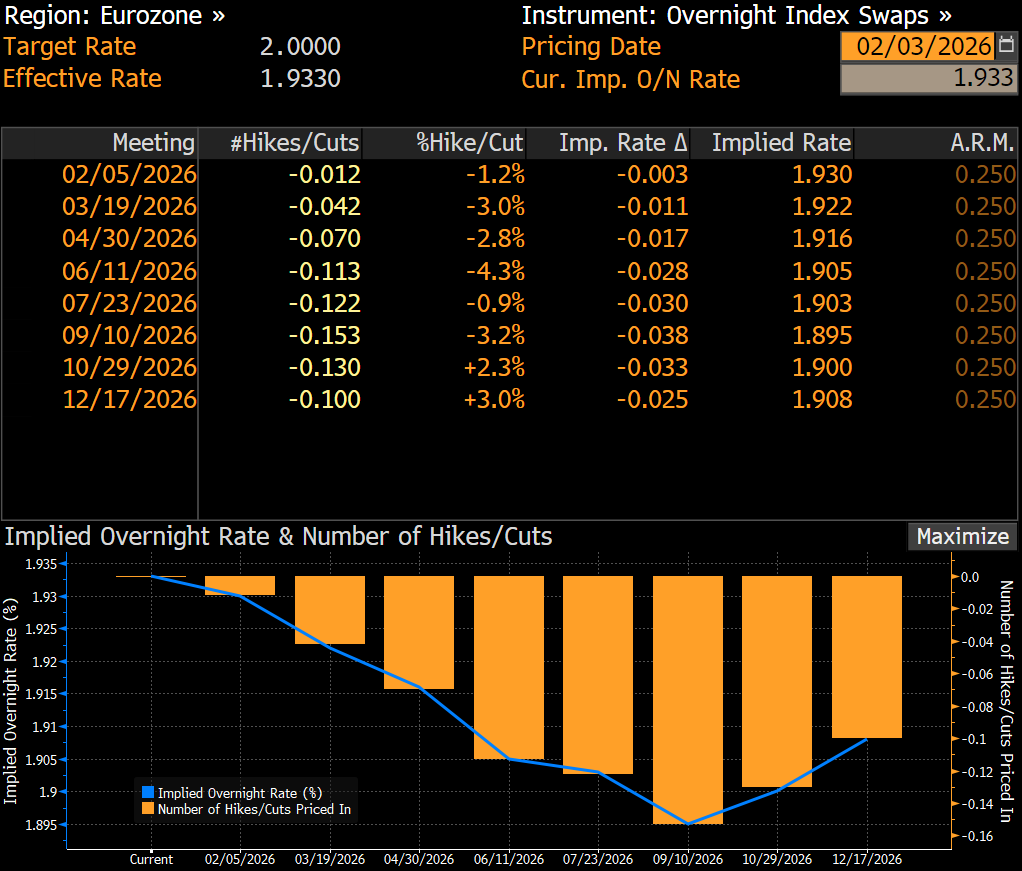Expand the Instrument: Overnight Index Swaps selector
1022x871 pixels.
tap(737, 16)
